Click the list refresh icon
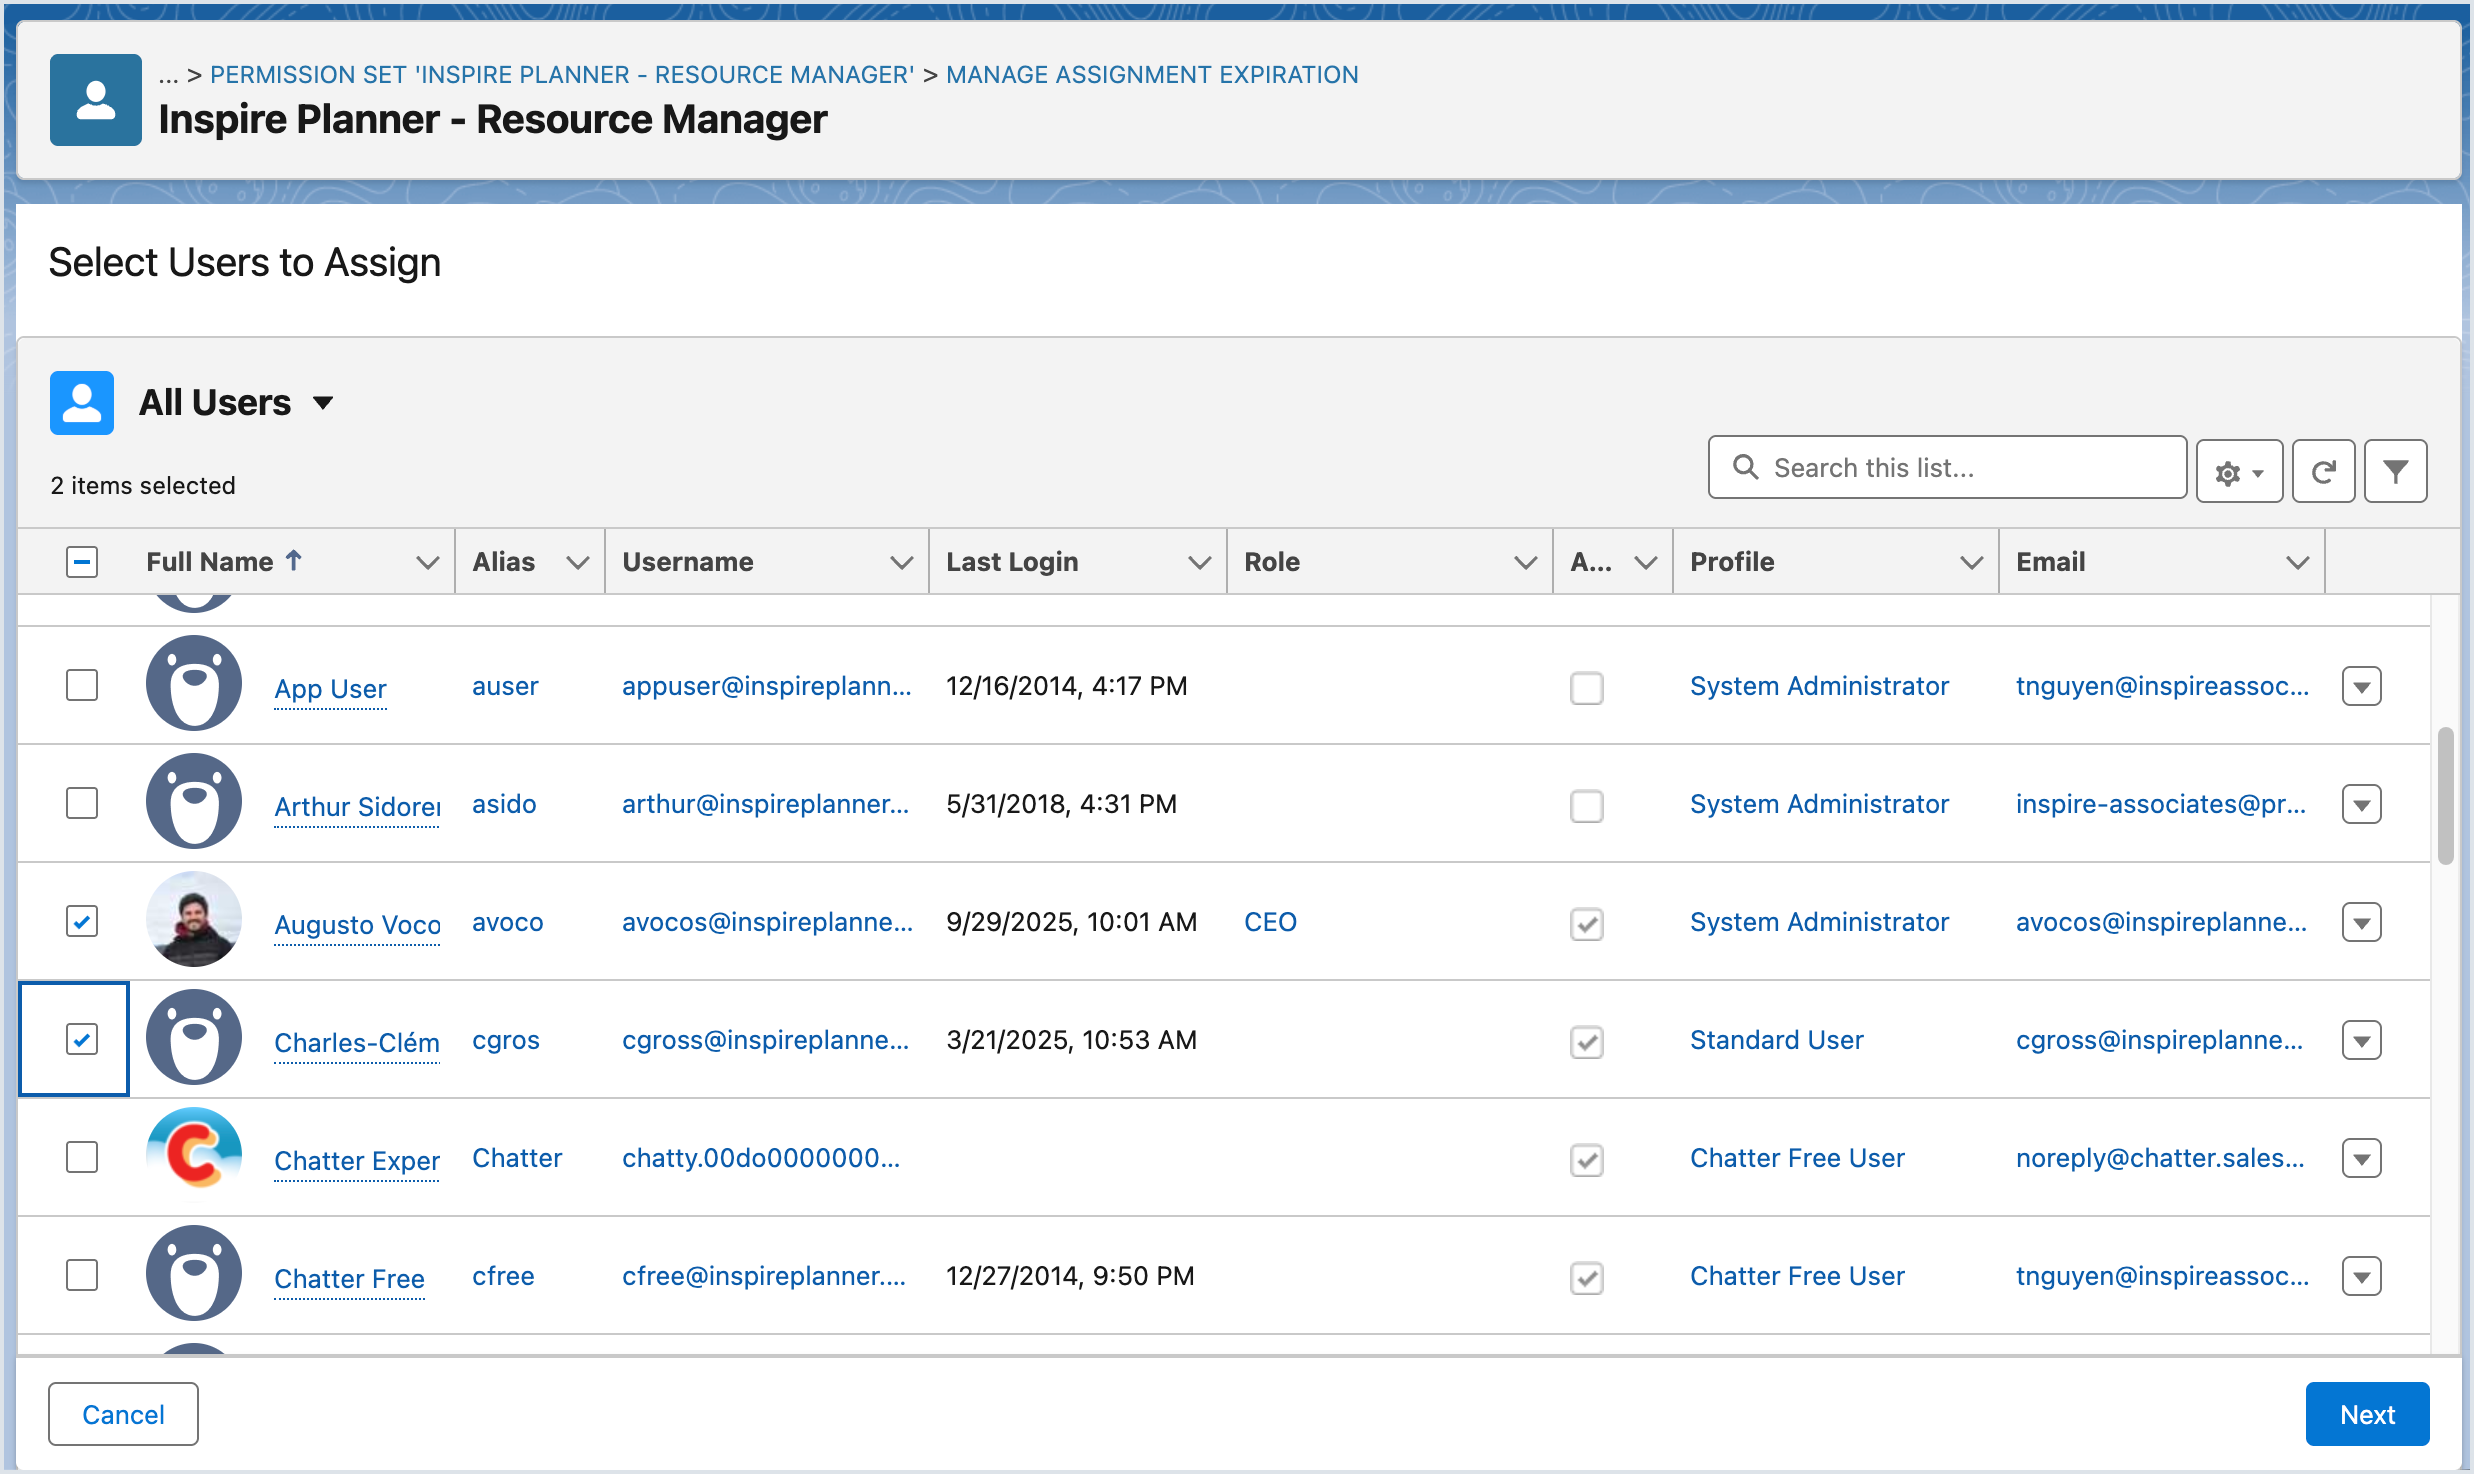 pyautogui.click(x=2323, y=471)
